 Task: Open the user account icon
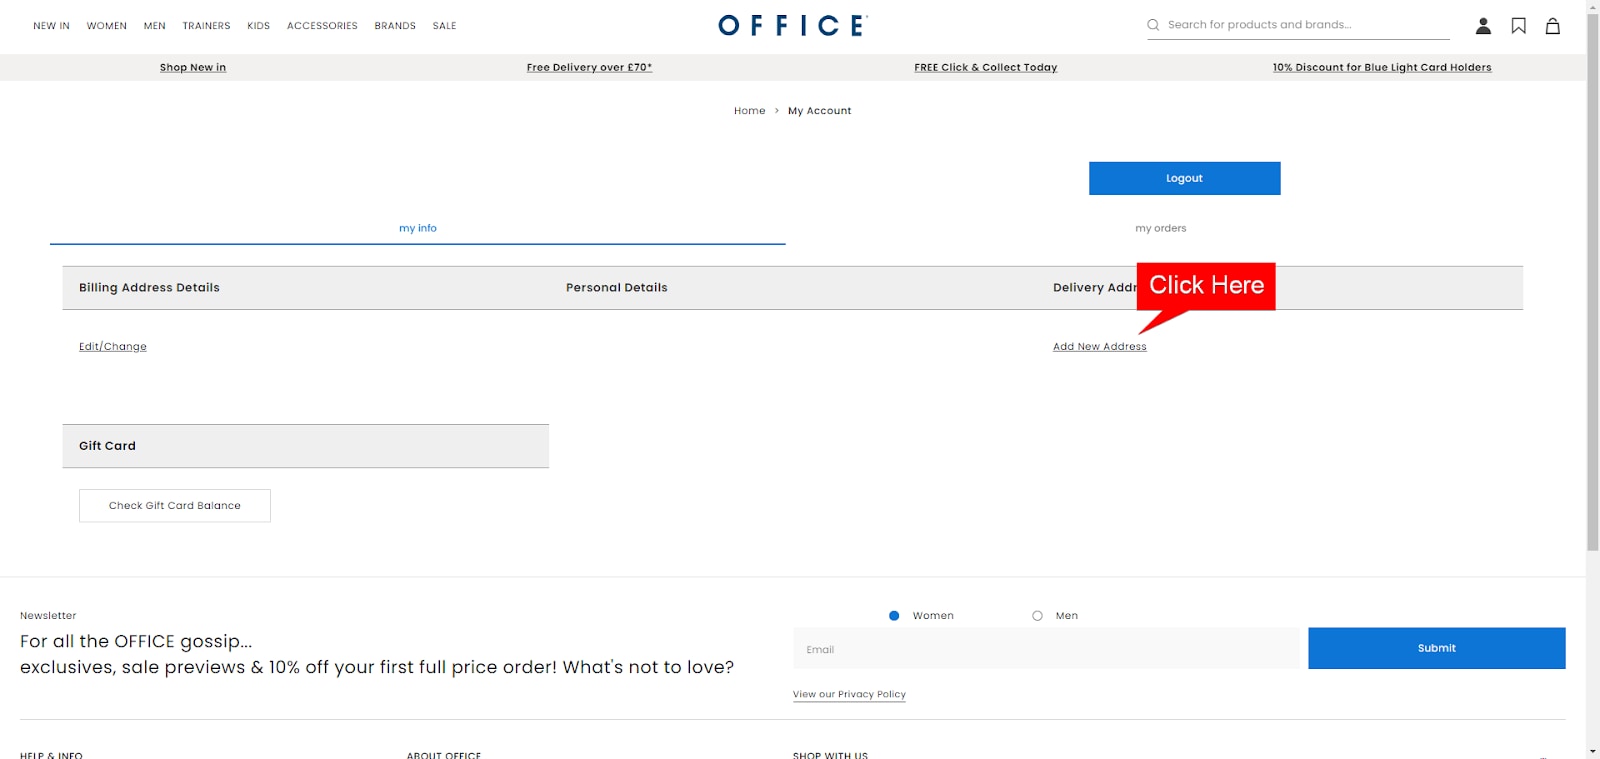(1483, 26)
